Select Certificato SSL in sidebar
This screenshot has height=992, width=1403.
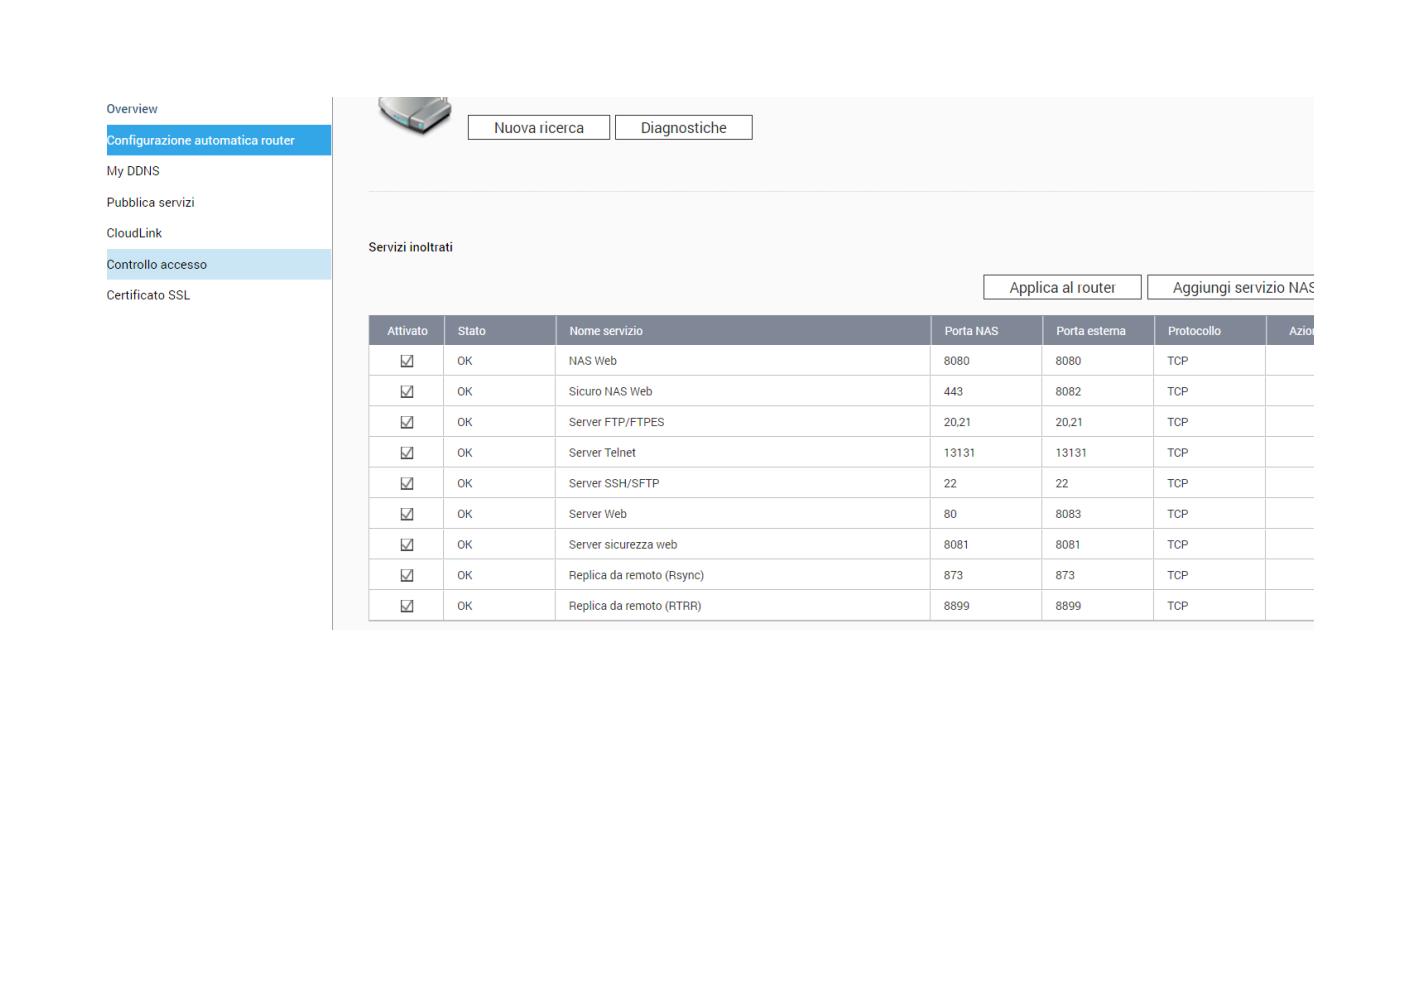[x=148, y=295]
